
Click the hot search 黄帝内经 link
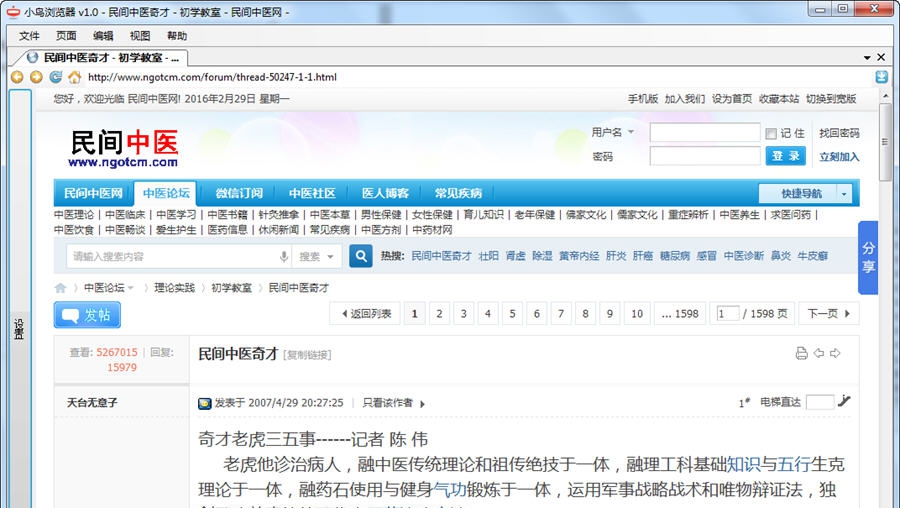click(579, 256)
